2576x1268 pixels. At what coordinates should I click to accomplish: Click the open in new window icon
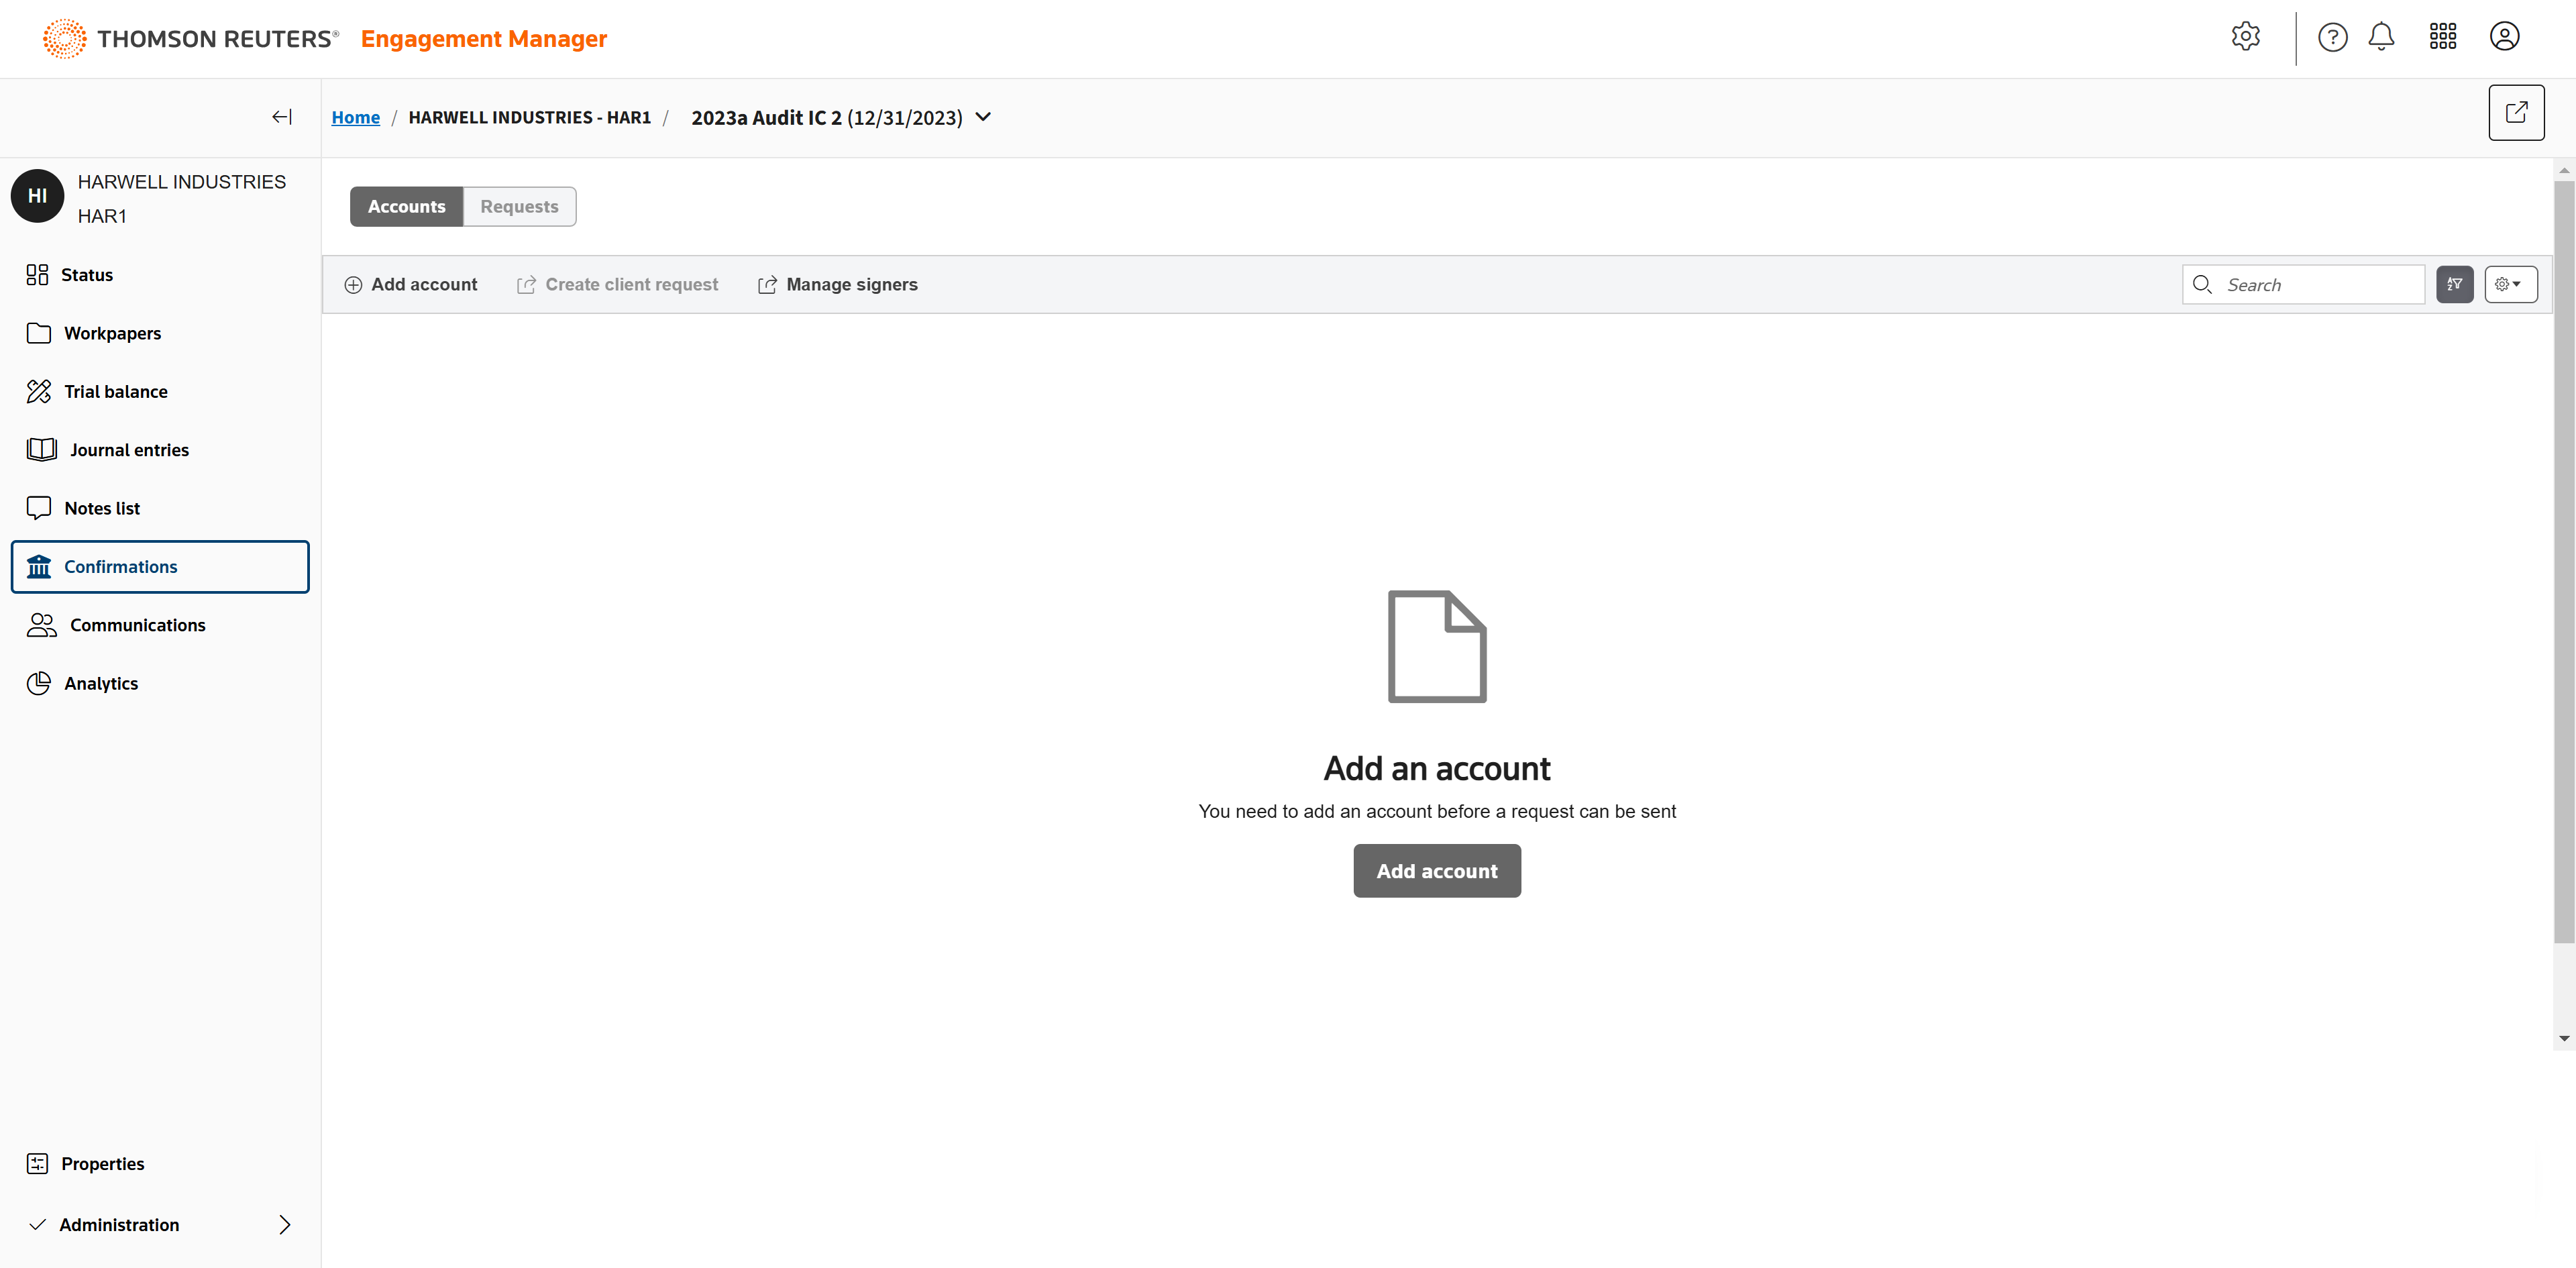coord(2516,112)
